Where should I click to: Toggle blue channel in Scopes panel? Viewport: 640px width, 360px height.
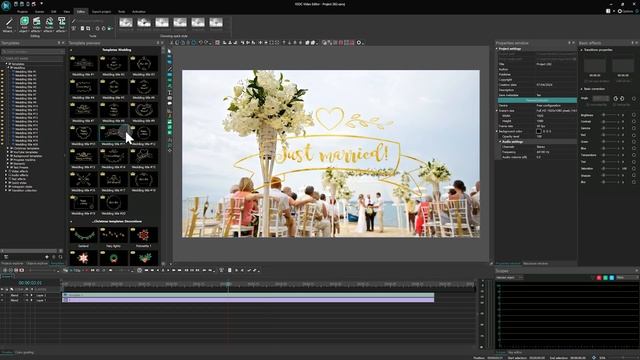[x=612, y=278]
